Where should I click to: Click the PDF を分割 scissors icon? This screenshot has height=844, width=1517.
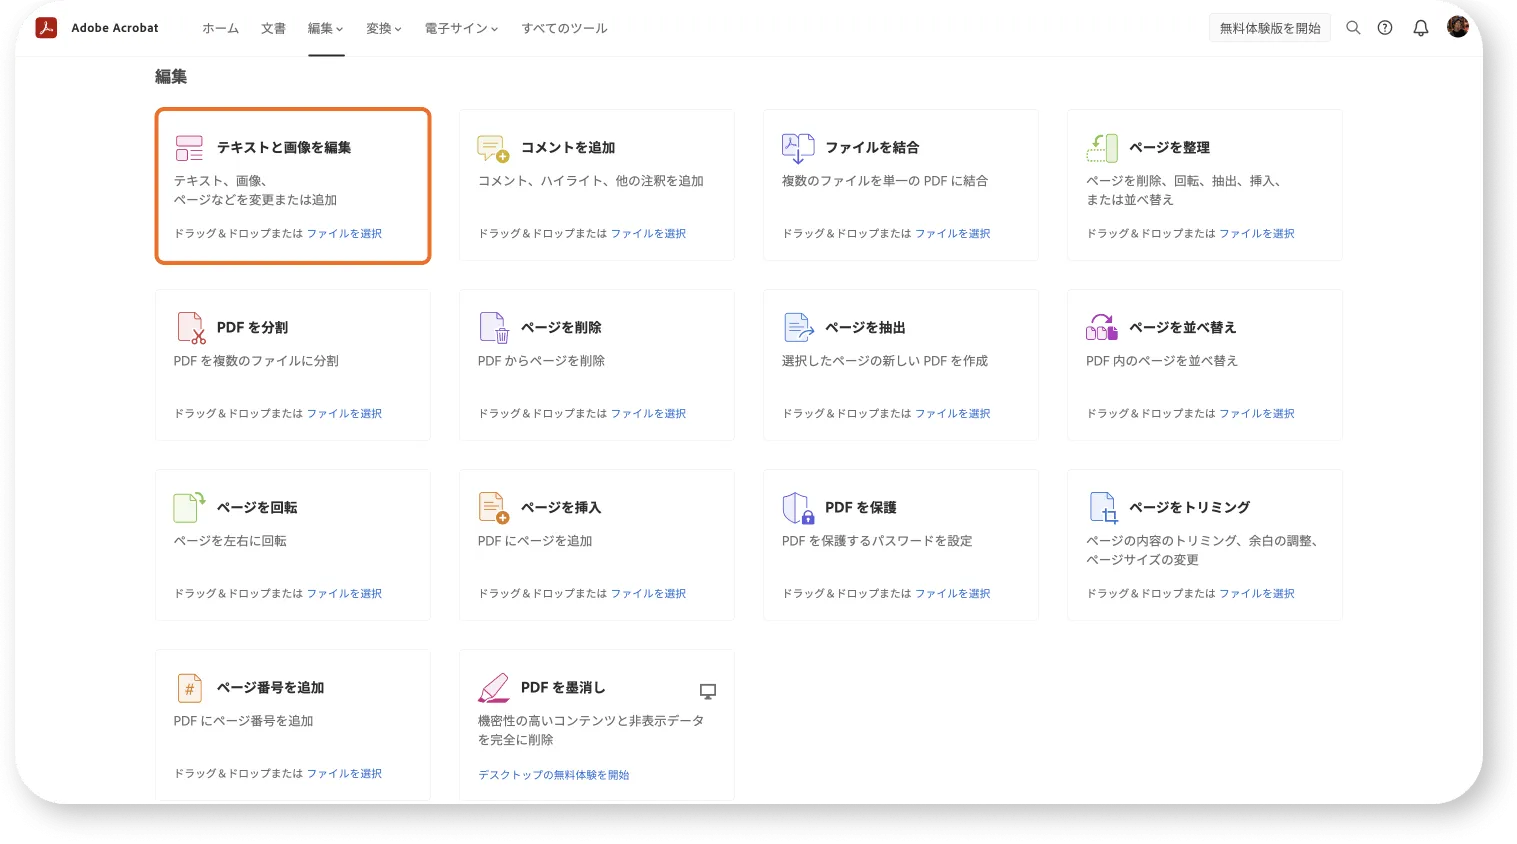tap(191, 328)
